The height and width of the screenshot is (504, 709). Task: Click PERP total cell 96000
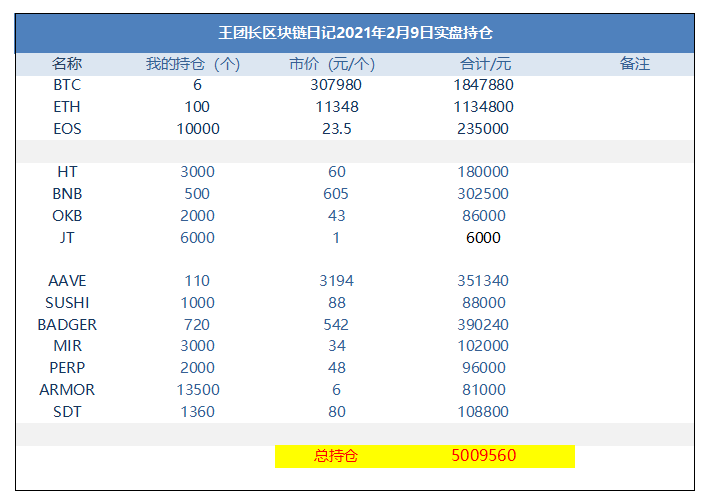[484, 368]
